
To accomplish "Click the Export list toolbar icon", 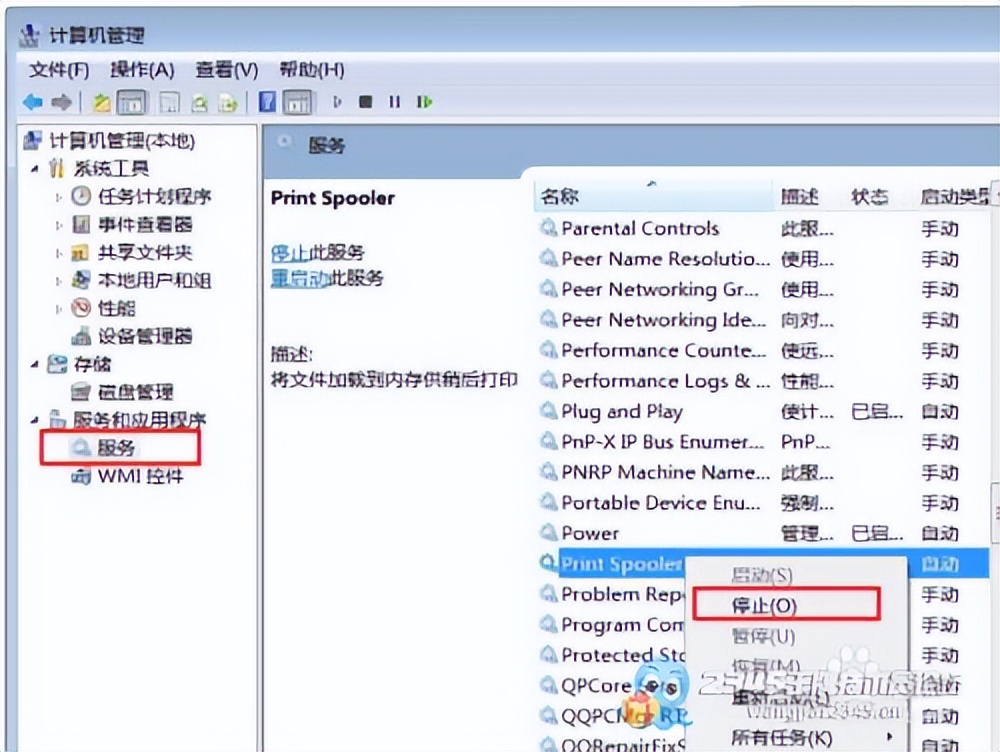I will coord(228,103).
